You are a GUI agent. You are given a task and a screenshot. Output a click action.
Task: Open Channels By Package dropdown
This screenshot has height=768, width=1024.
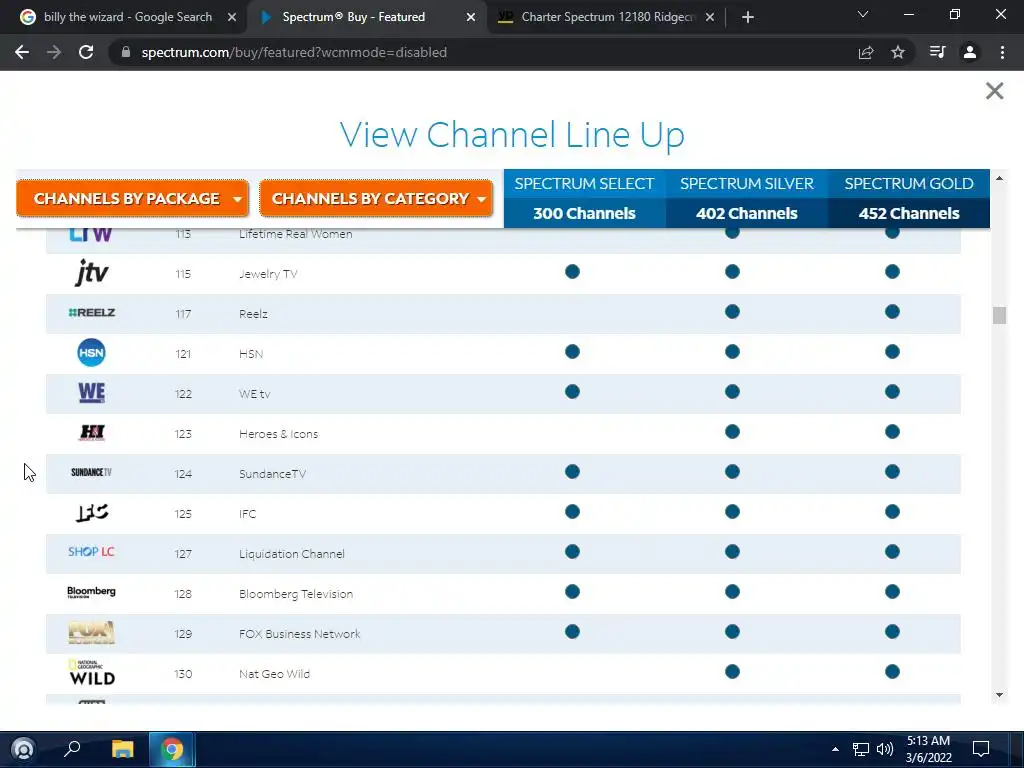133,199
